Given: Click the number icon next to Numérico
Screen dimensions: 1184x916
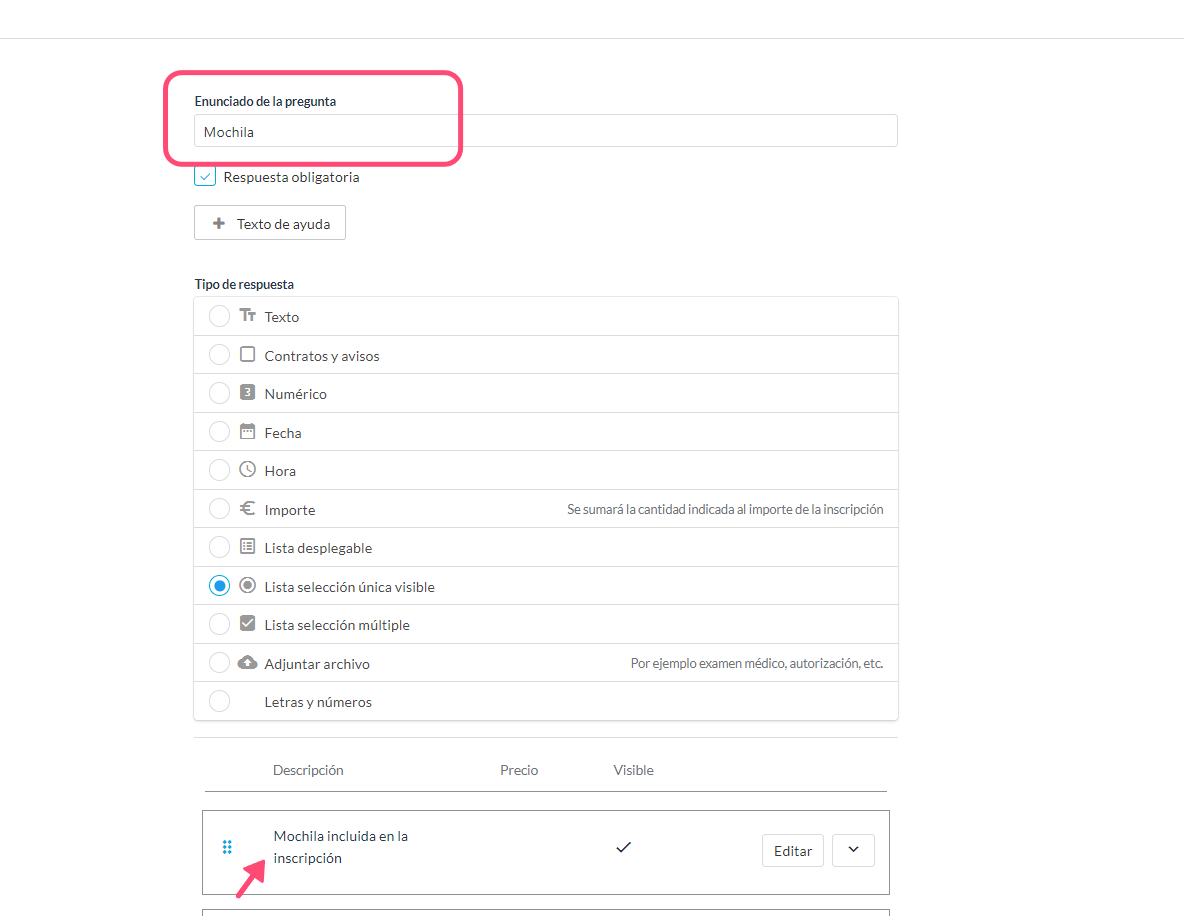Looking at the screenshot, I should tap(248, 393).
